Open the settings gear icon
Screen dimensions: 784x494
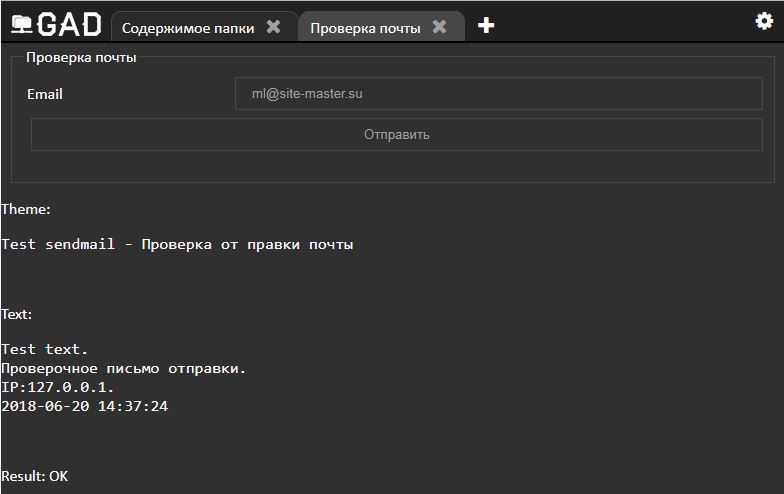pos(764,21)
